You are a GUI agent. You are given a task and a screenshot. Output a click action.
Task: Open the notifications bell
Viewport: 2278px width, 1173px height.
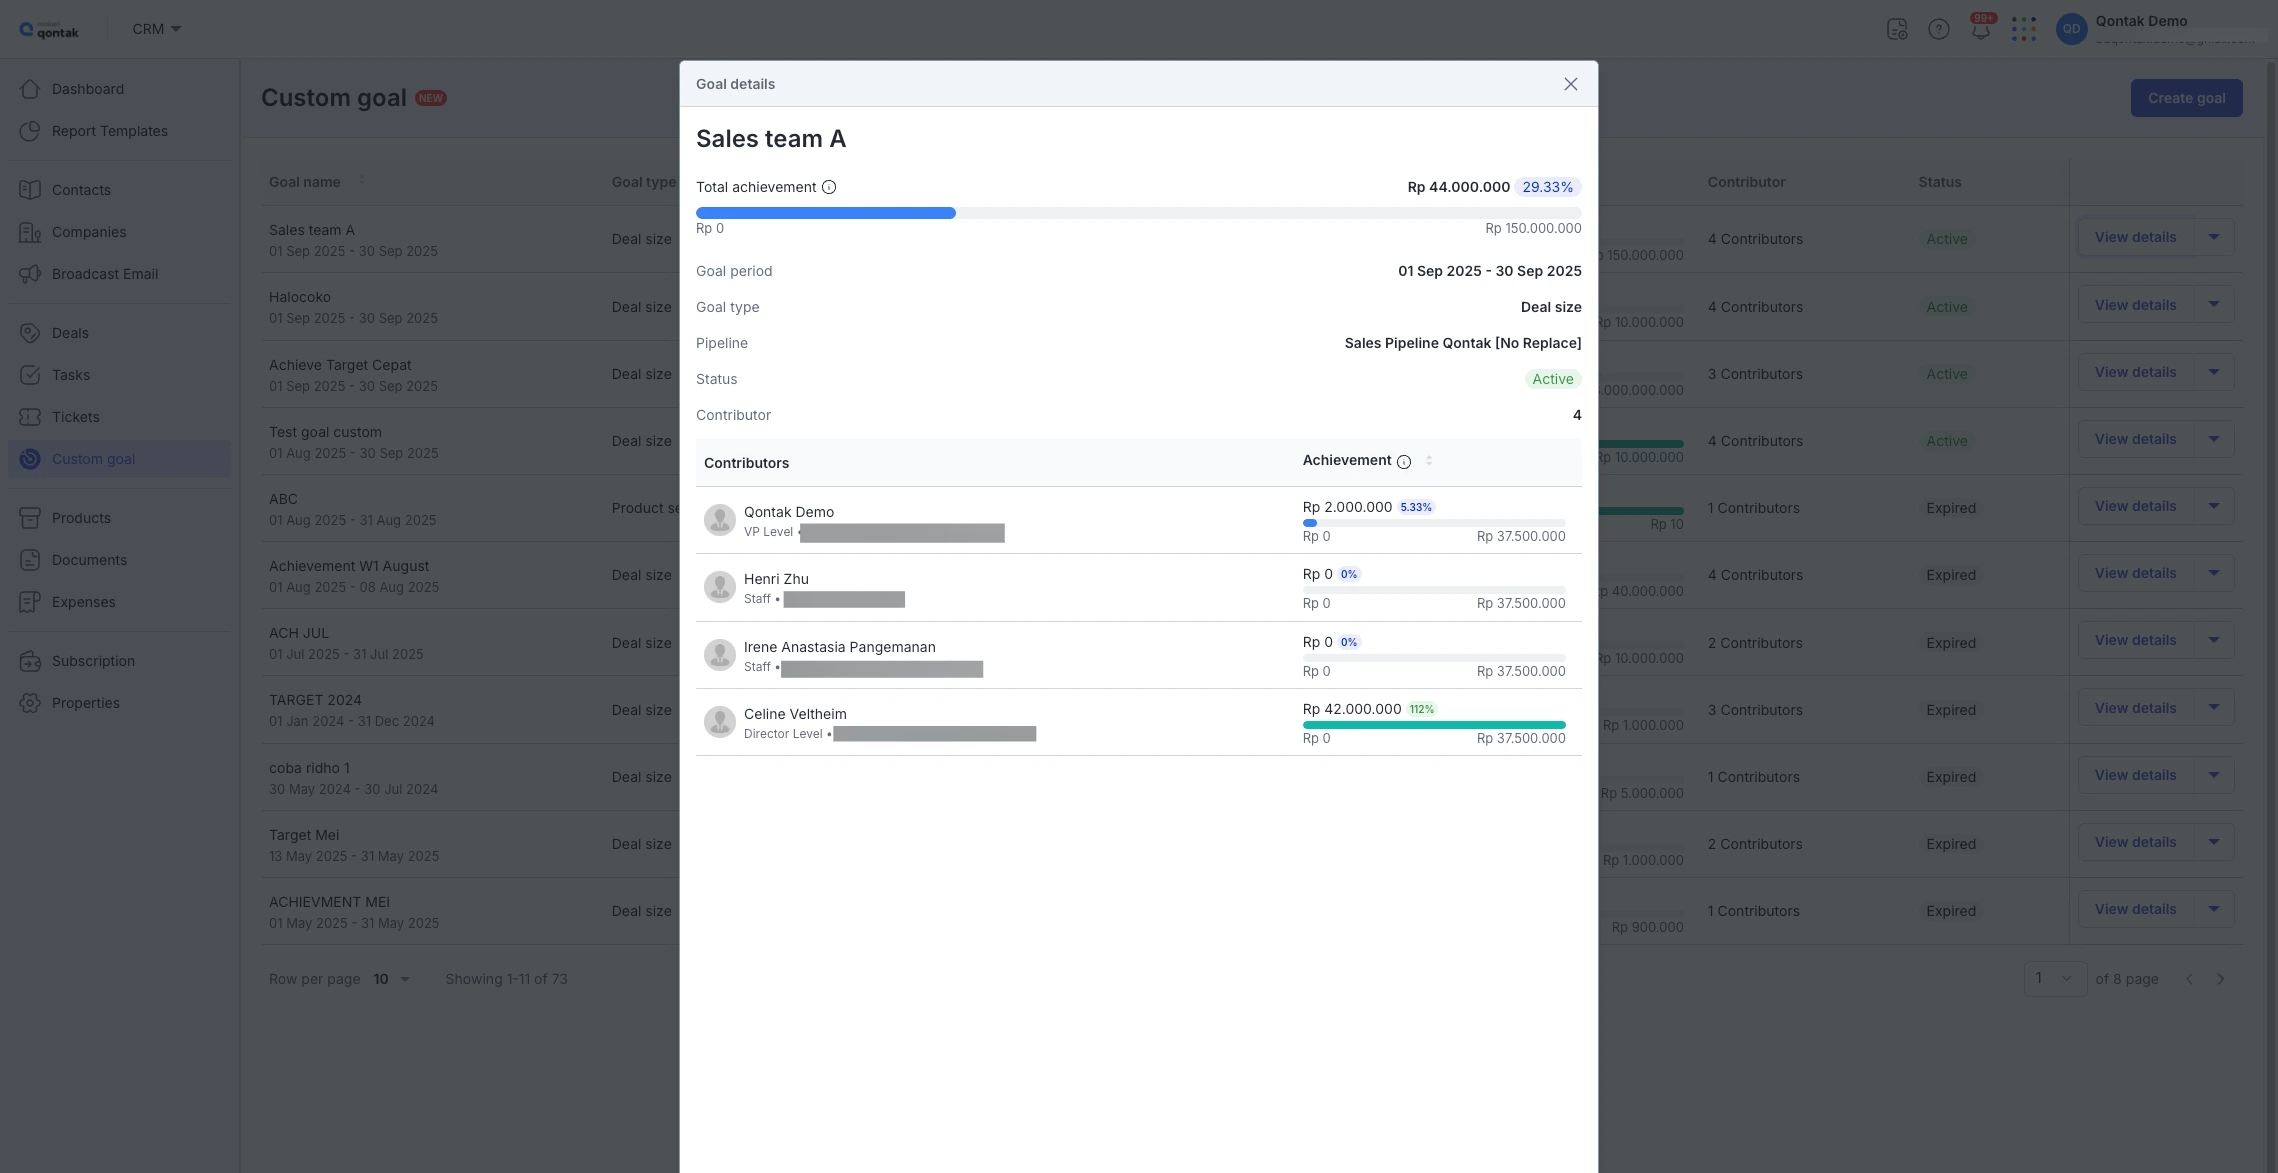1981,29
